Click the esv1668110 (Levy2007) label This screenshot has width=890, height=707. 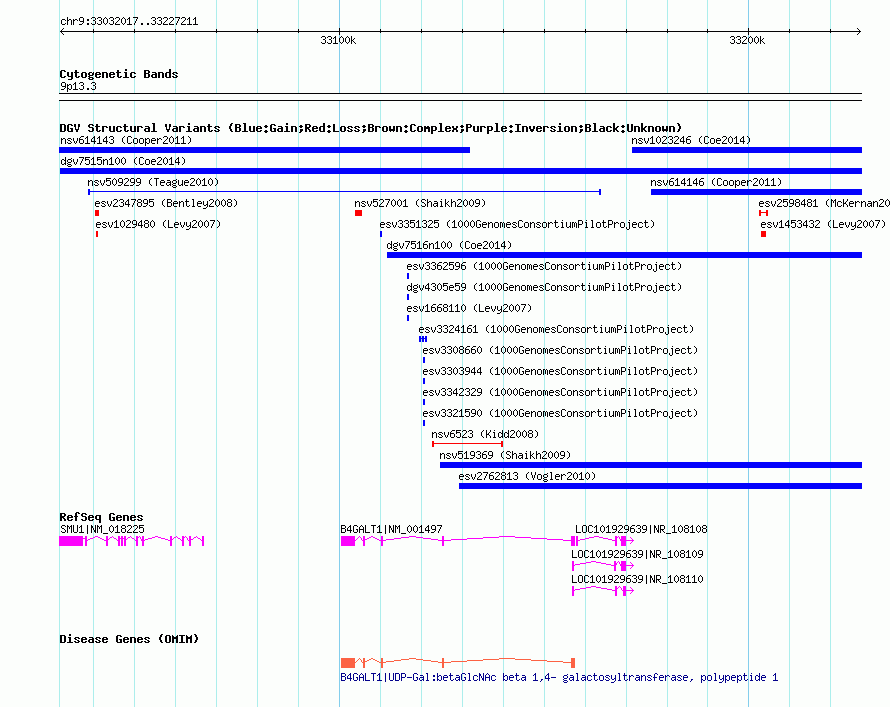(469, 308)
